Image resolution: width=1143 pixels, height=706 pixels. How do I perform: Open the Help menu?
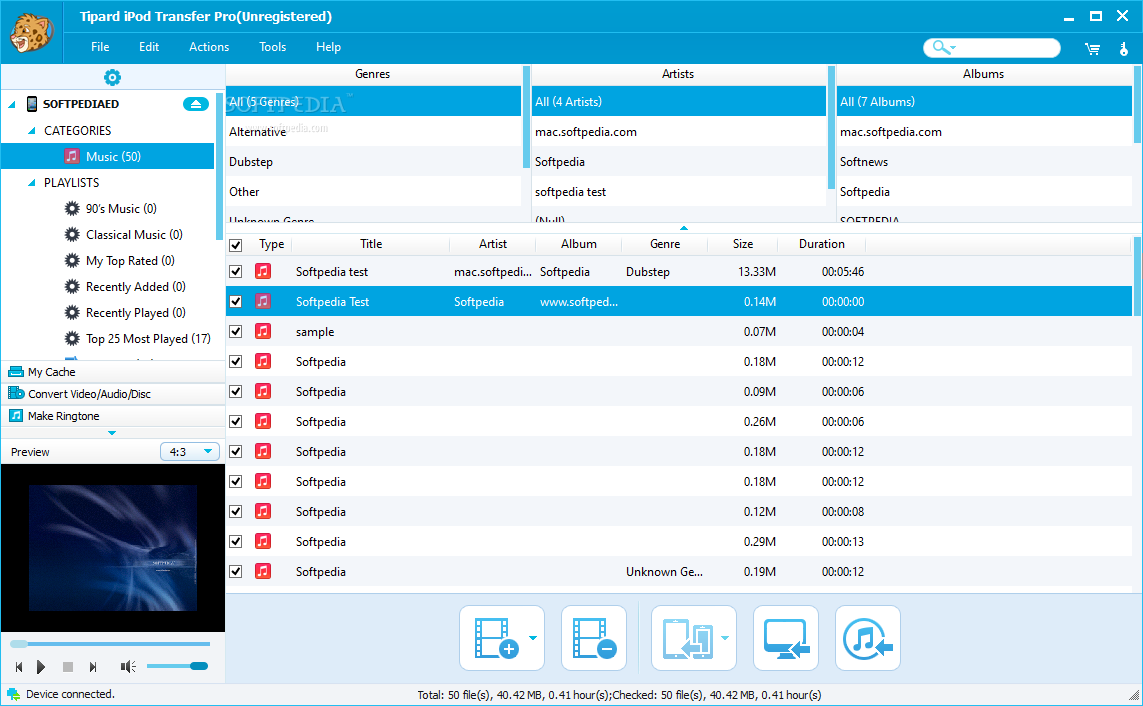click(328, 47)
